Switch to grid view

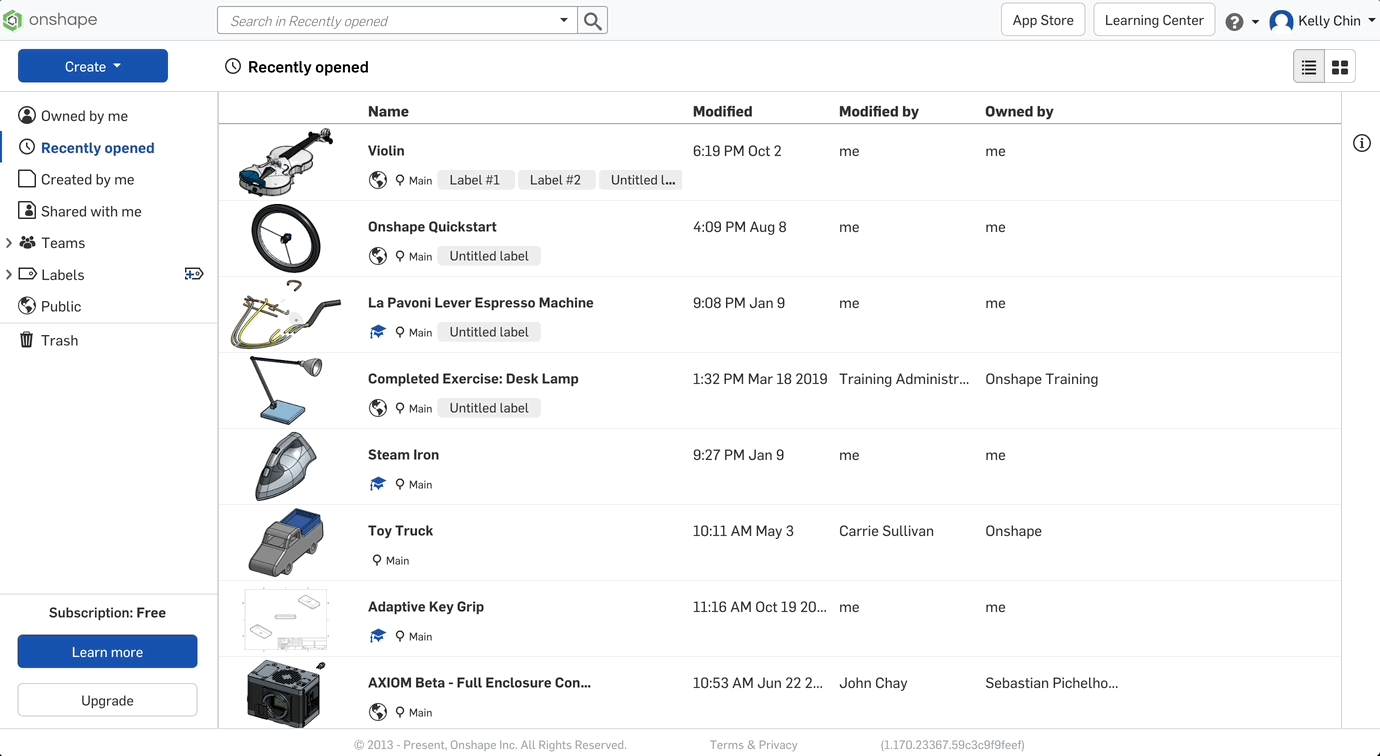tap(1340, 67)
